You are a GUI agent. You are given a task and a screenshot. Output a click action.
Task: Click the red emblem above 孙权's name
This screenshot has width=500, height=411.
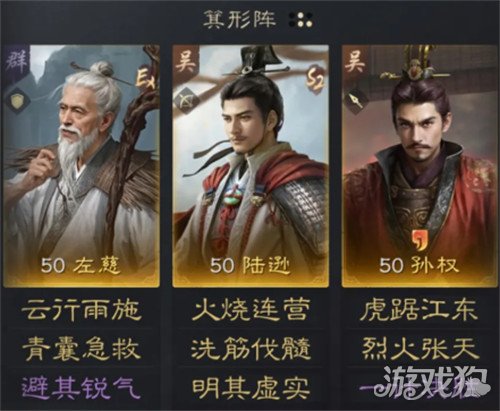(419, 241)
